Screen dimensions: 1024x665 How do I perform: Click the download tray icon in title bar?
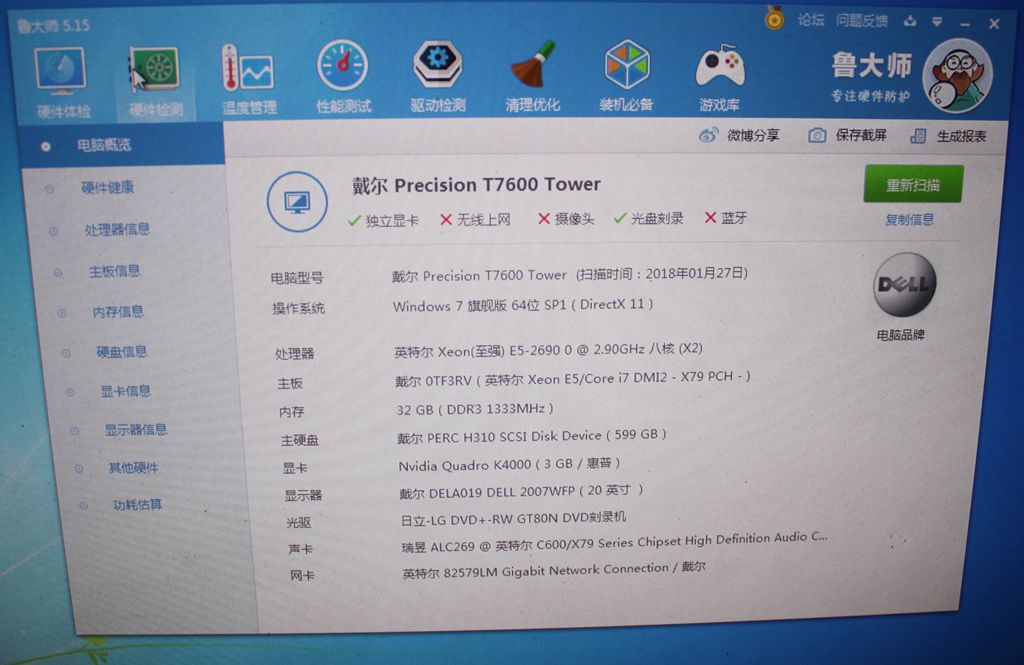click(x=910, y=22)
